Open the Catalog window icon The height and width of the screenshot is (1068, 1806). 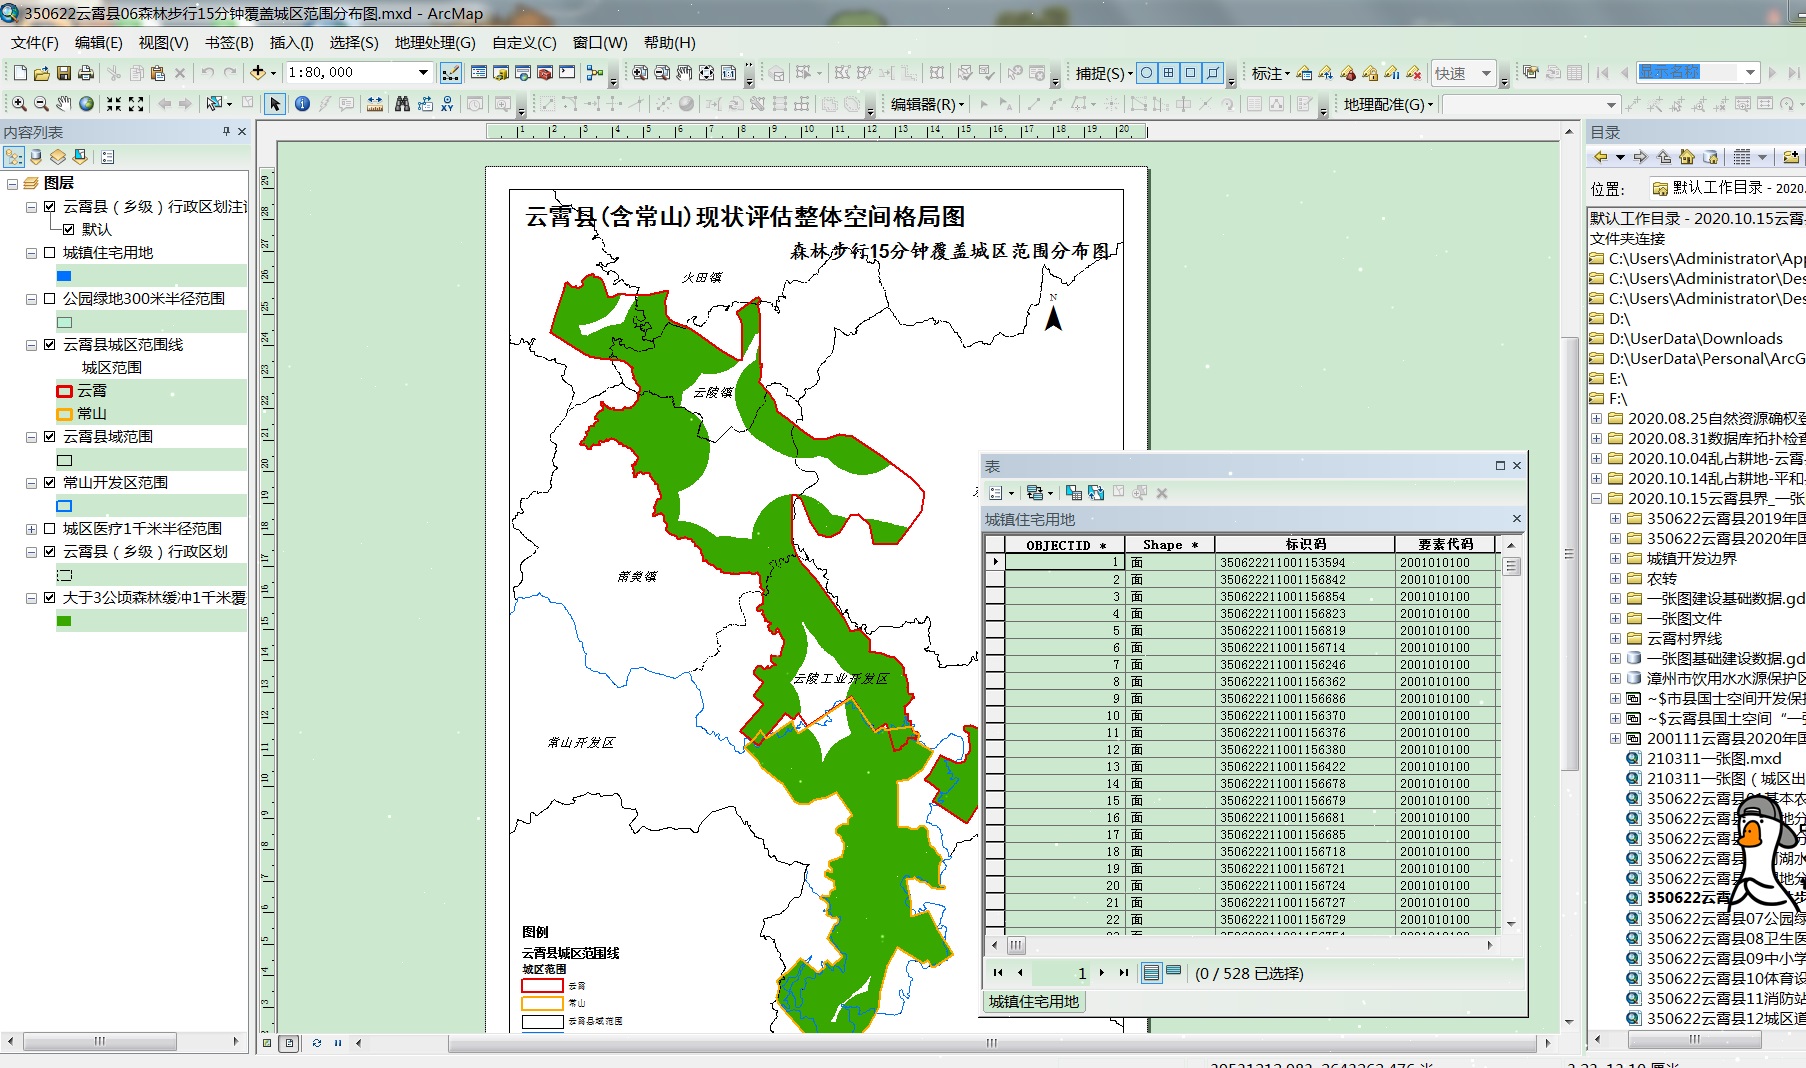(x=501, y=73)
